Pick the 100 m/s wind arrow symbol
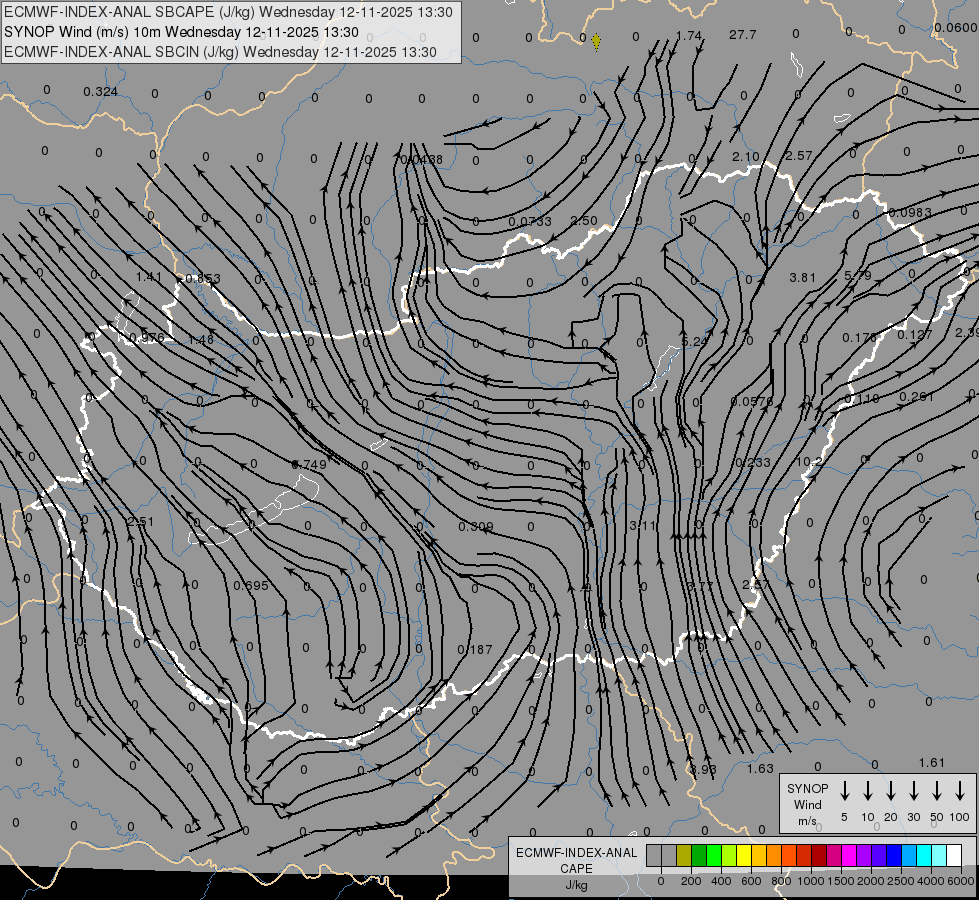The width and height of the screenshot is (979, 900). pos(960,791)
